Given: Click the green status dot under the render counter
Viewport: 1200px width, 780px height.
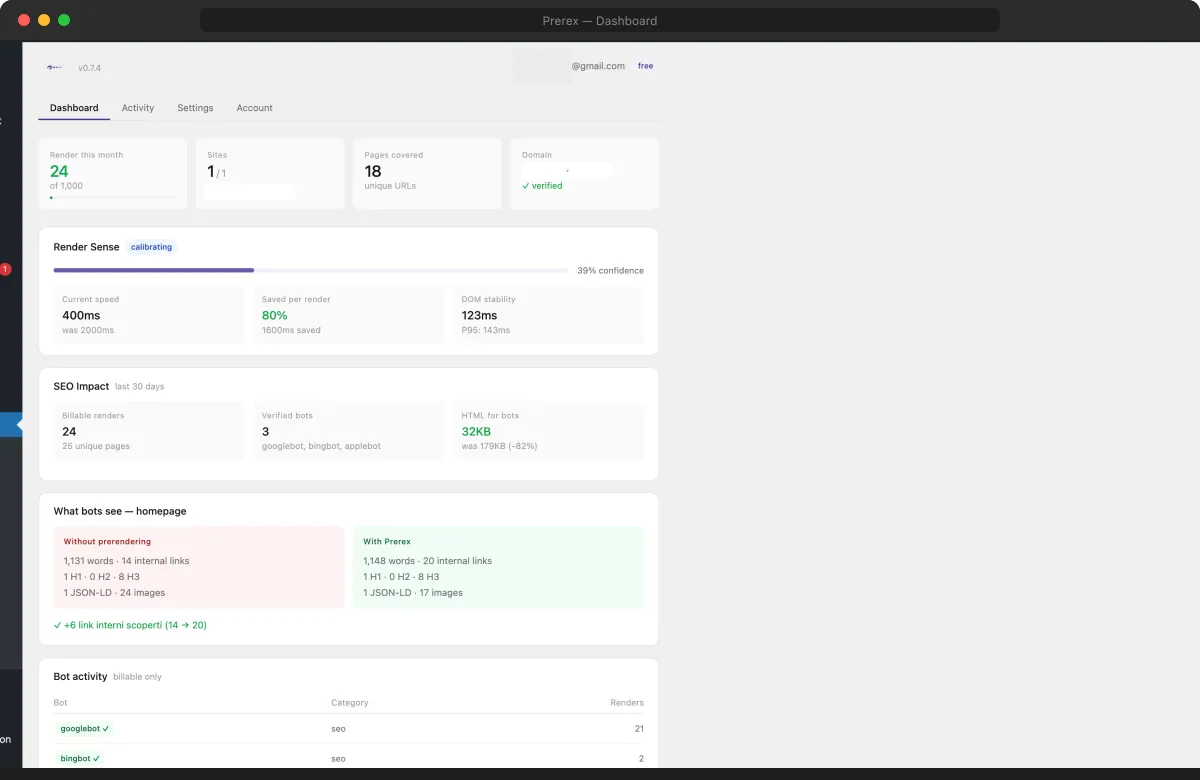Looking at the screenshot, I should point(51,197).
